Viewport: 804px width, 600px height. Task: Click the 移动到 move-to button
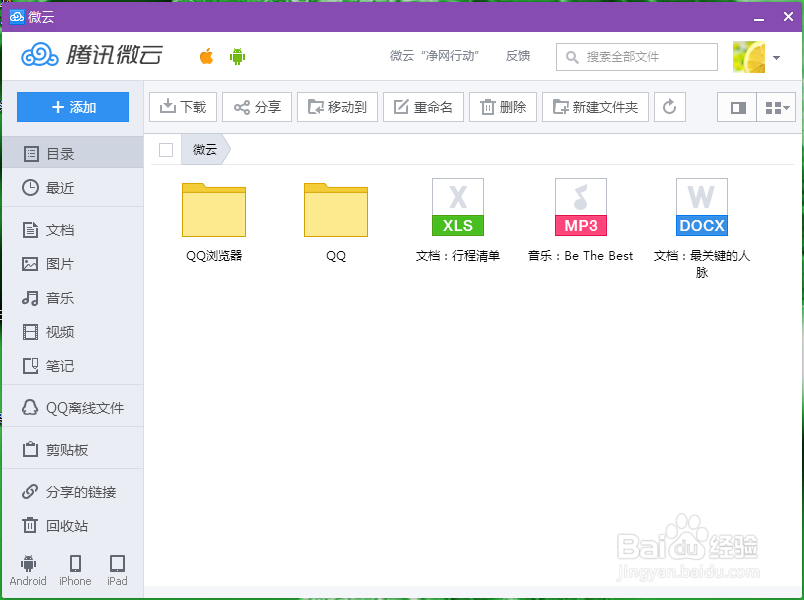[x=337, y=107]
